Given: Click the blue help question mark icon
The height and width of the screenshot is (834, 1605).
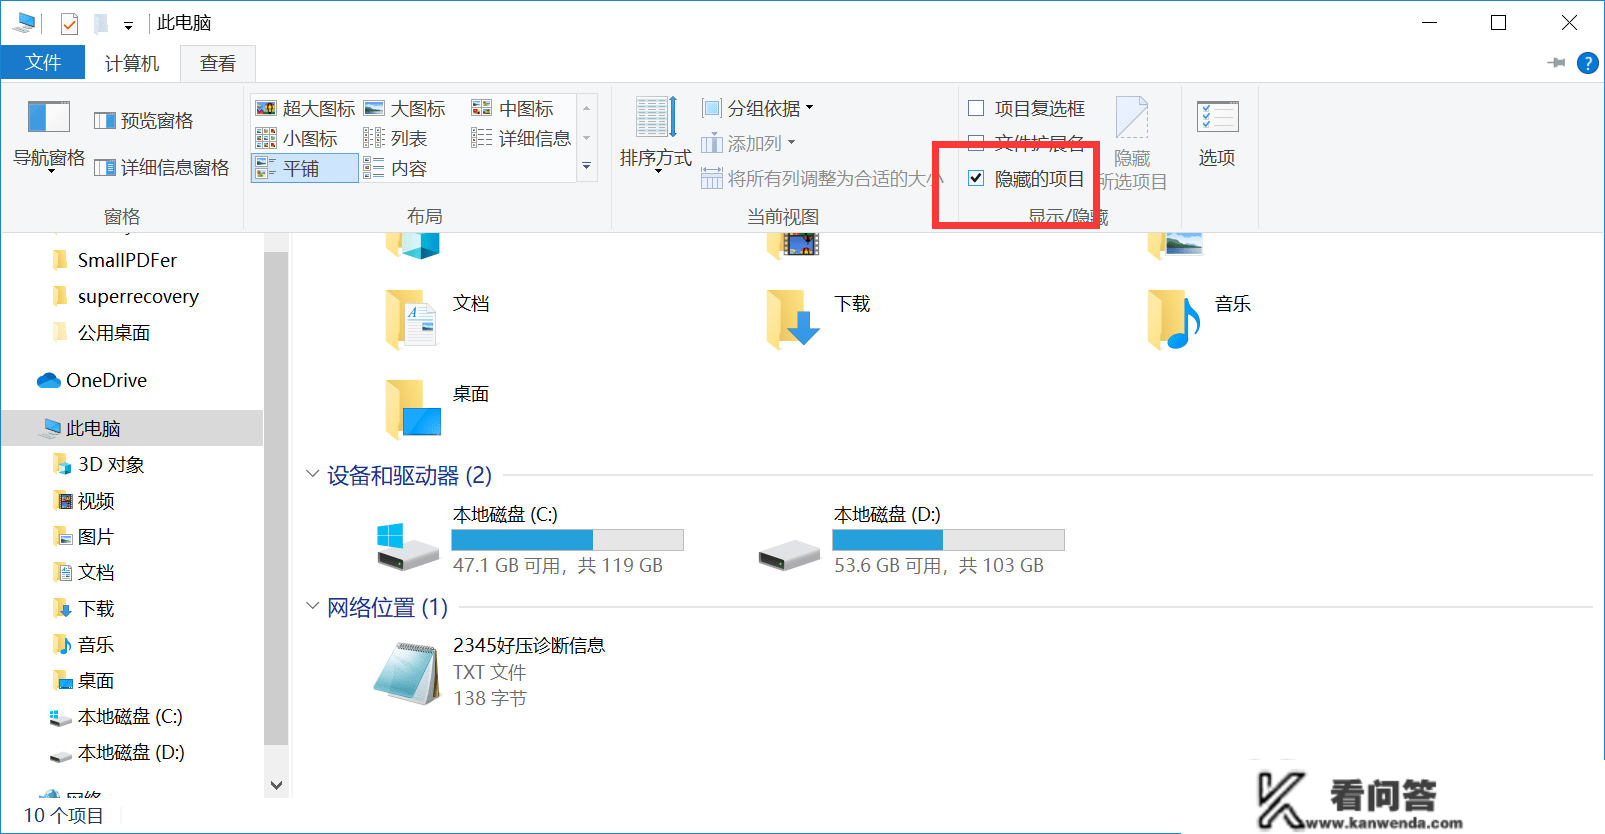Looking at the screenshot, I should (1587, 63).
